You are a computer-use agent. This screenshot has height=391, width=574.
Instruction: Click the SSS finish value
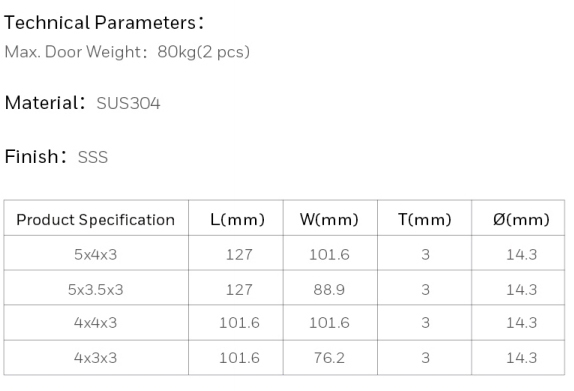click(93, 157)
